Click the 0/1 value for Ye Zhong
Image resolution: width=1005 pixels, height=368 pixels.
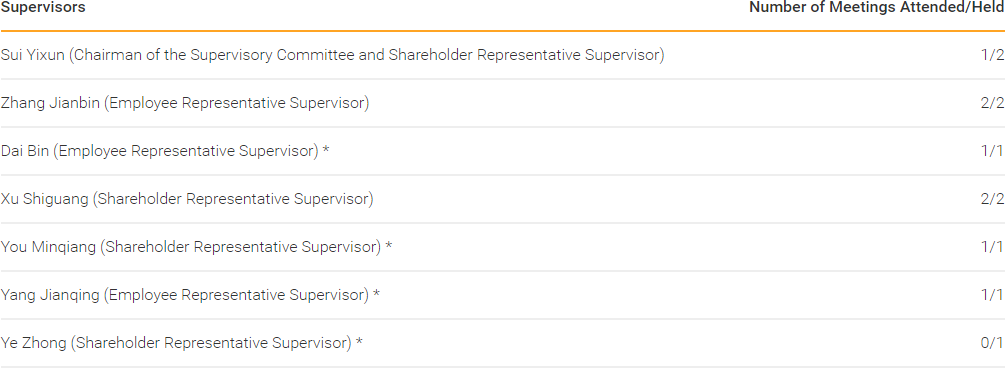992,344
